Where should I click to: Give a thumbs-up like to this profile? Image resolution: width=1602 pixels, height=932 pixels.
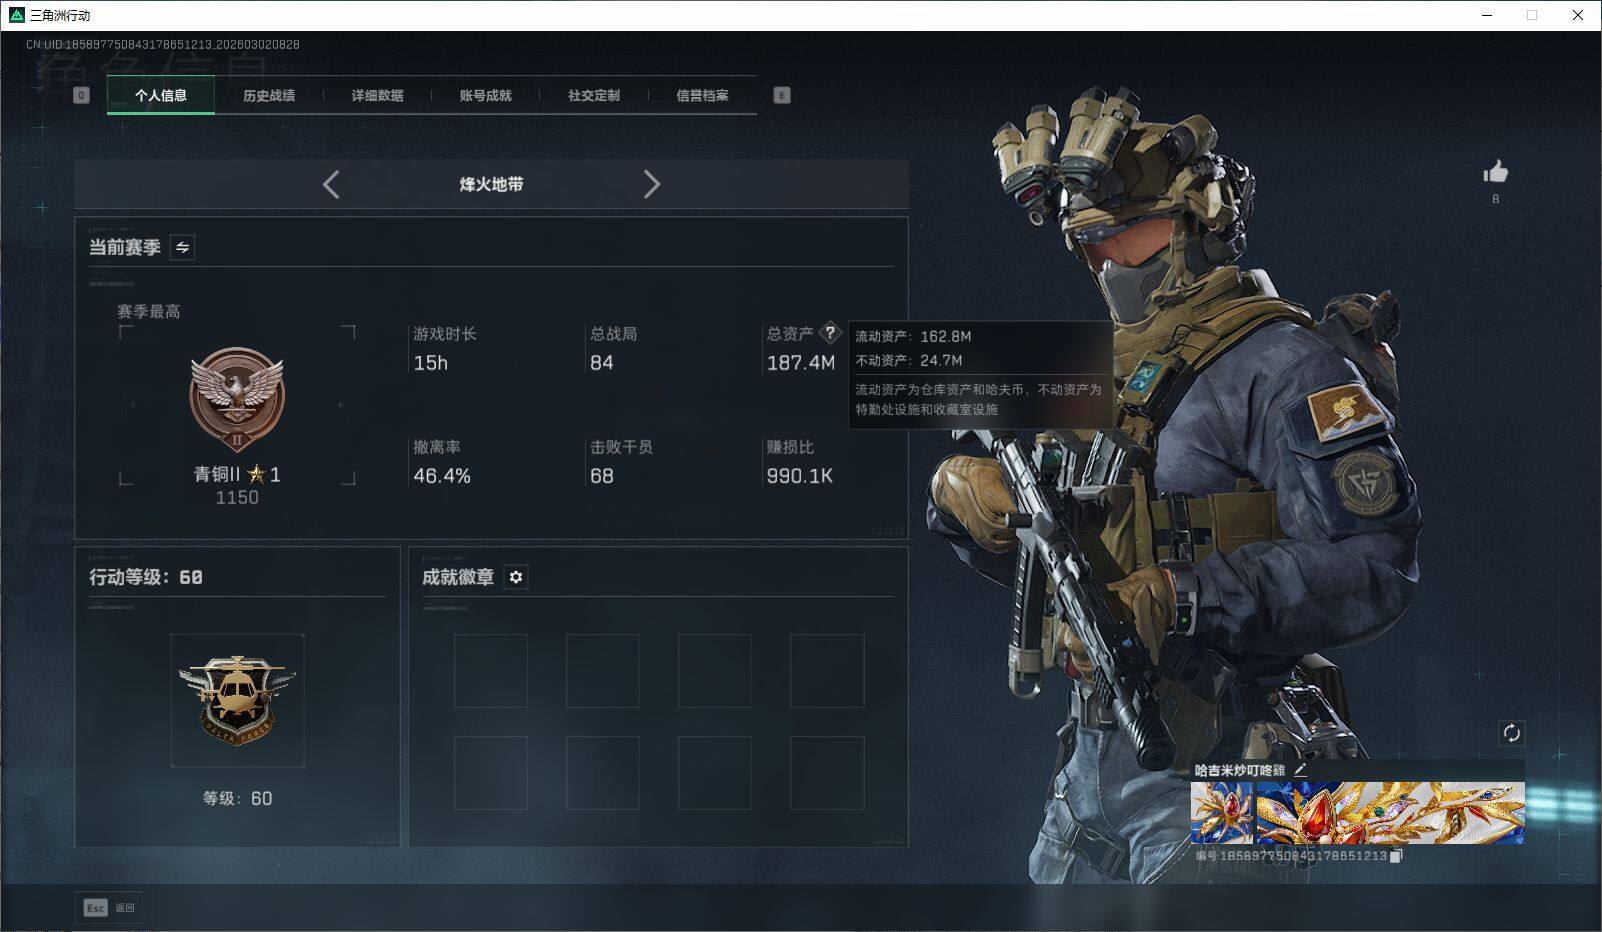(1496, 172)
